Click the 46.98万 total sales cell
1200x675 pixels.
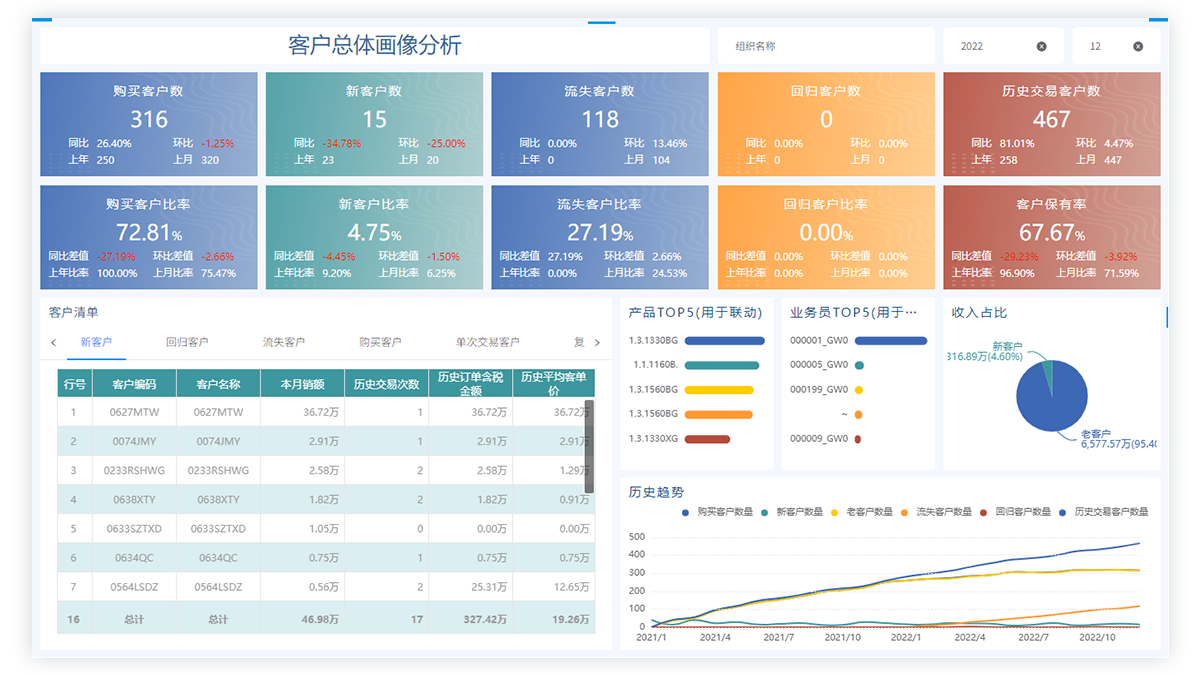point(302,619)
